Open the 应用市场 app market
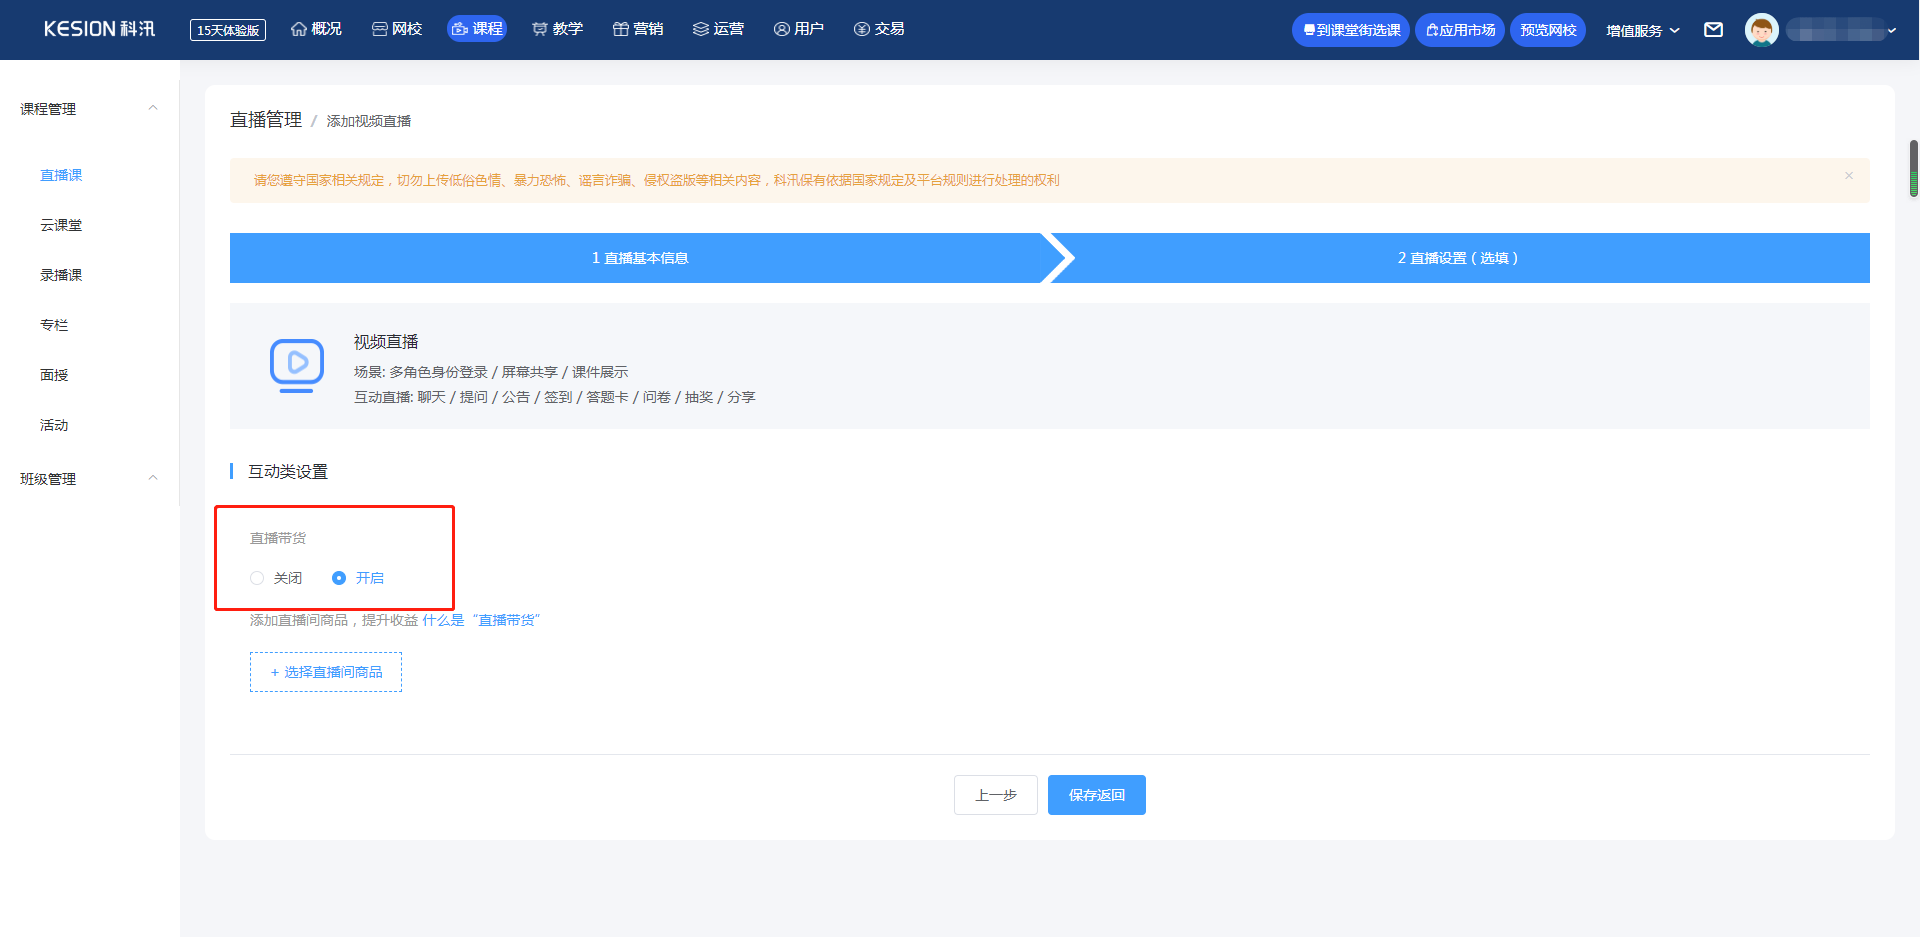Image resolution: width=1920 pixels, height=937 pixels. tap(1460, 30)
